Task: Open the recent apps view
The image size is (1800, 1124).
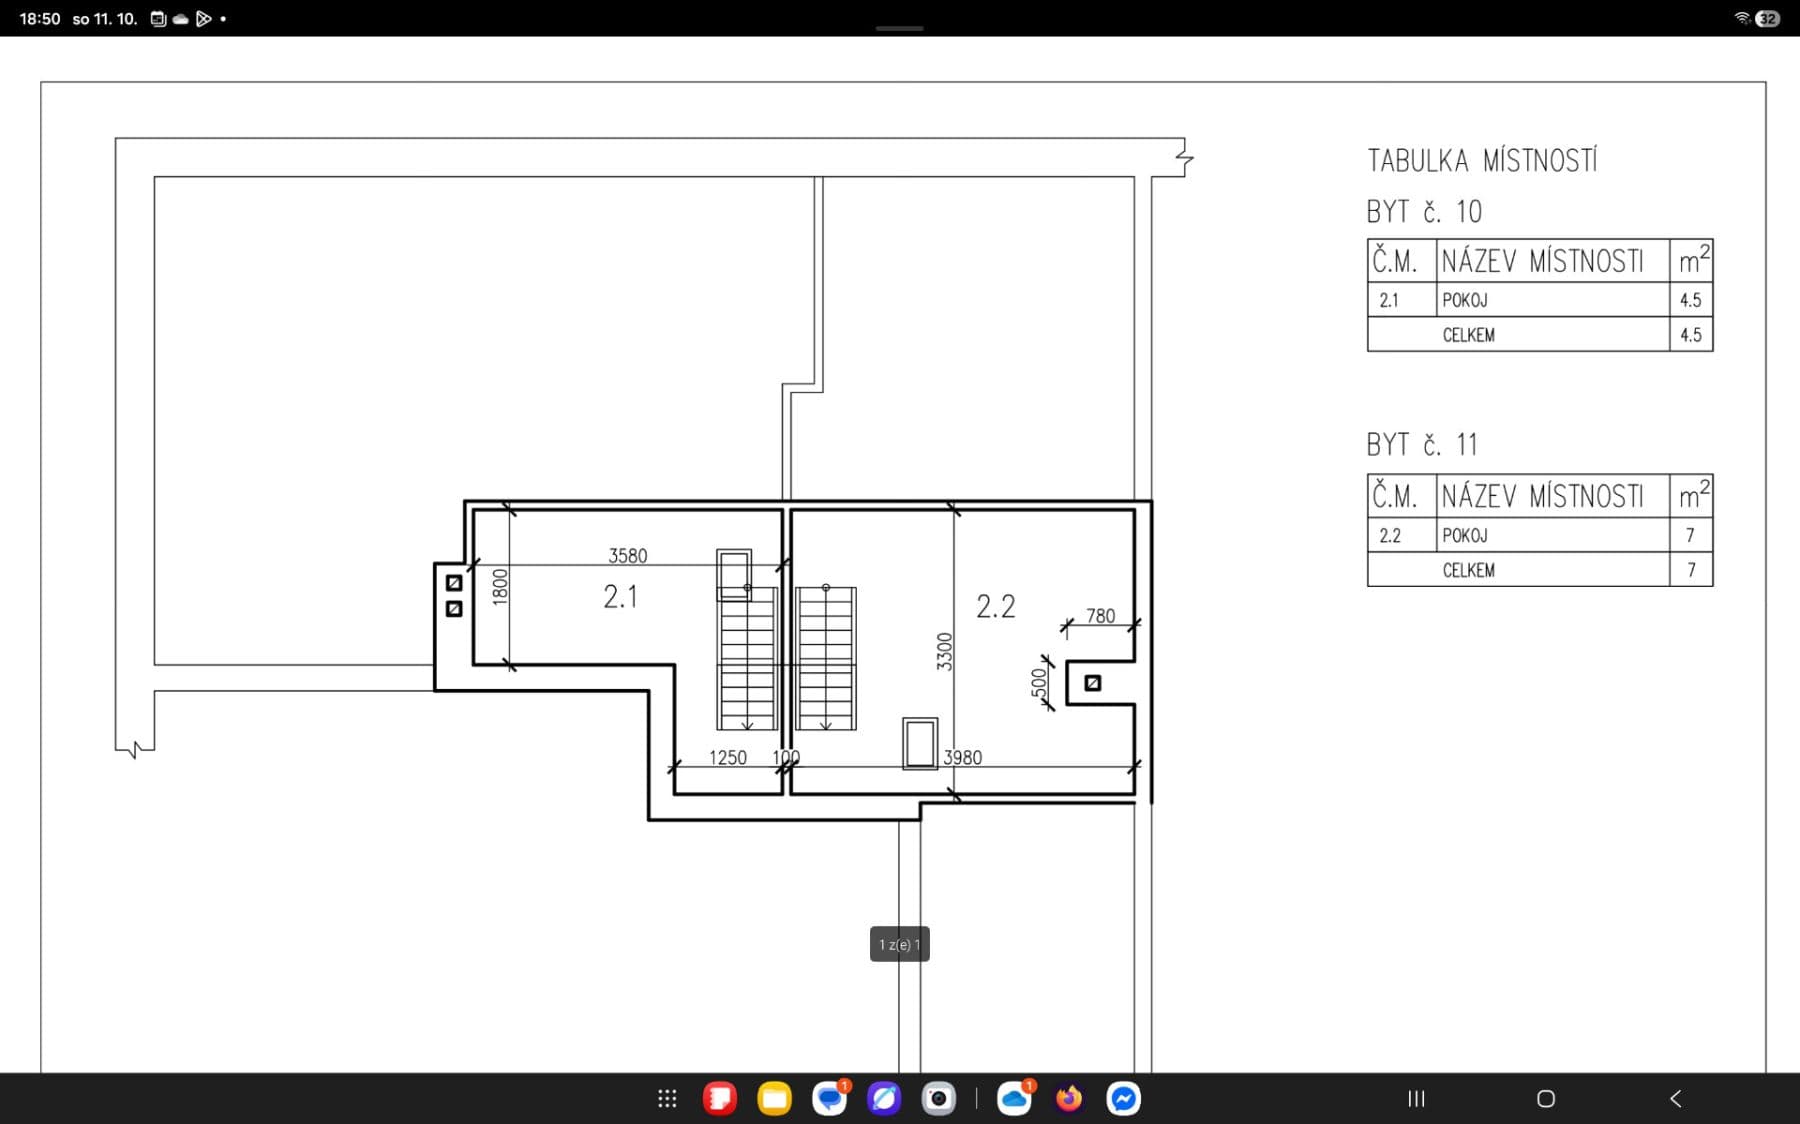Action: pos(1416,1098)
